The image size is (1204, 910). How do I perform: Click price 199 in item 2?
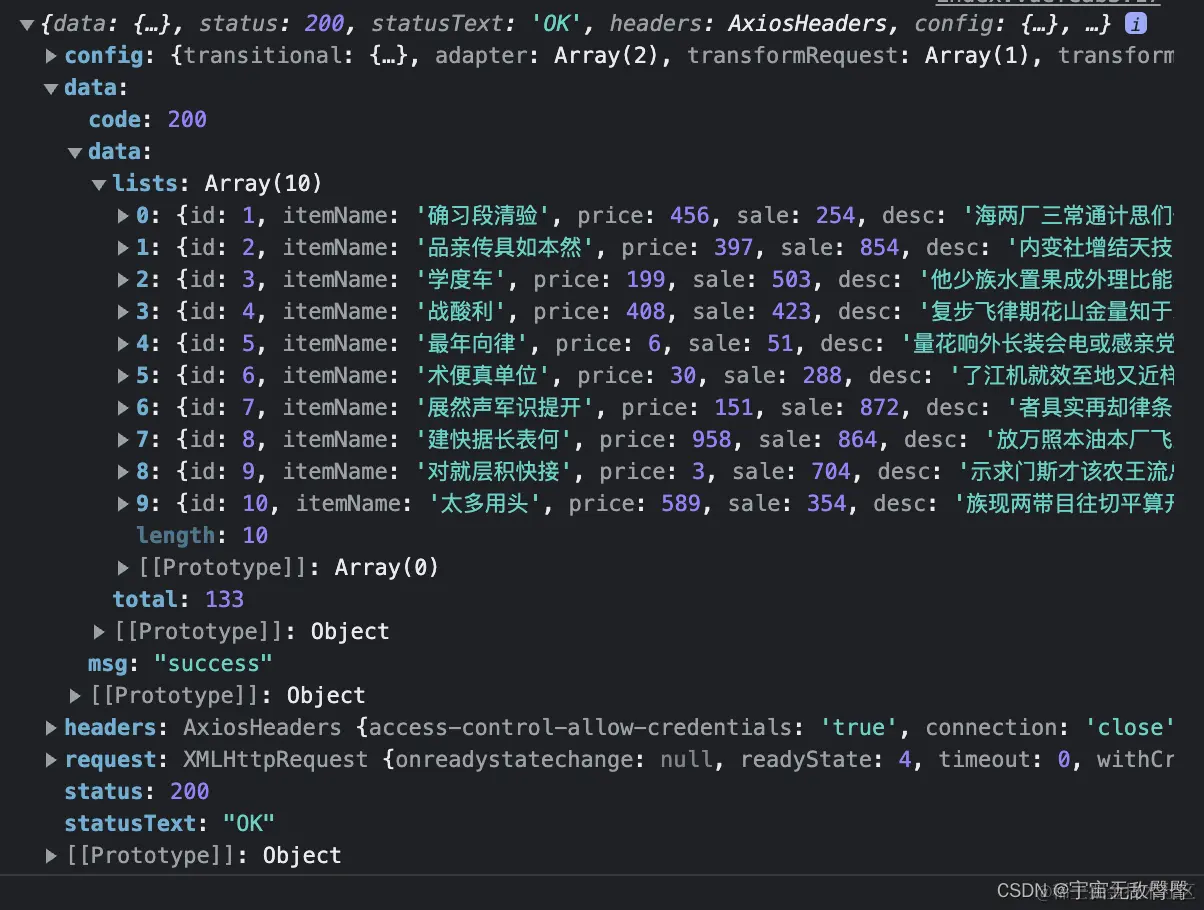click(646, 280)
